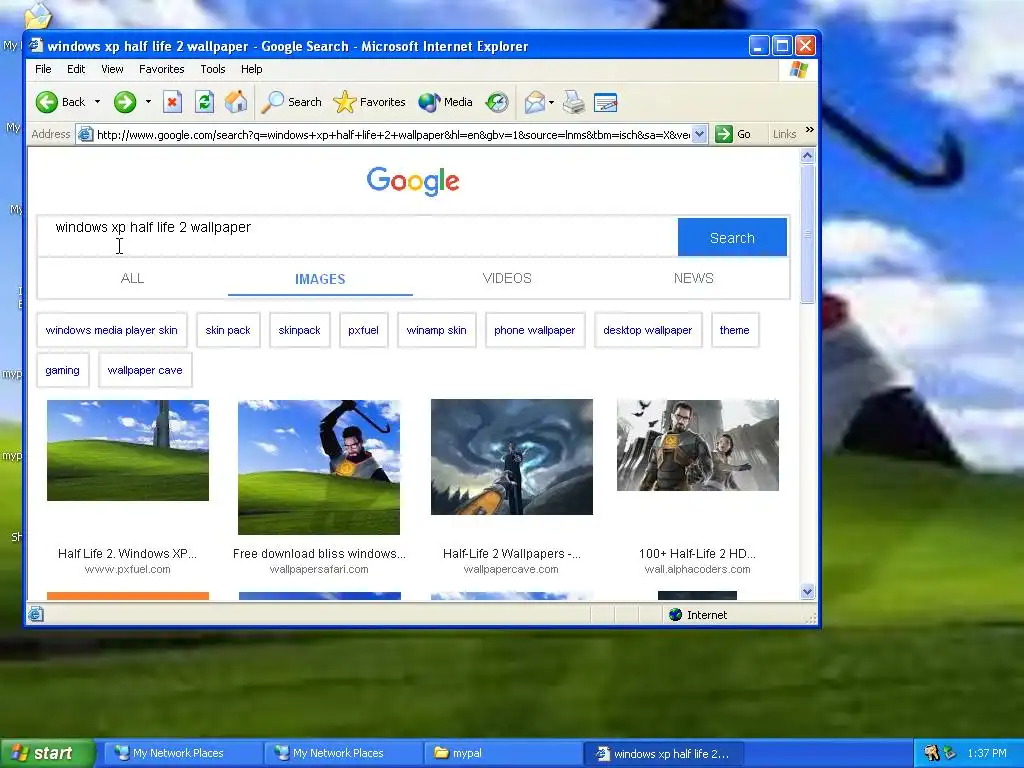Click the 'gaming' suggestion chip
The width and height of the screenshot is (1024, 768).
[63, 370]
